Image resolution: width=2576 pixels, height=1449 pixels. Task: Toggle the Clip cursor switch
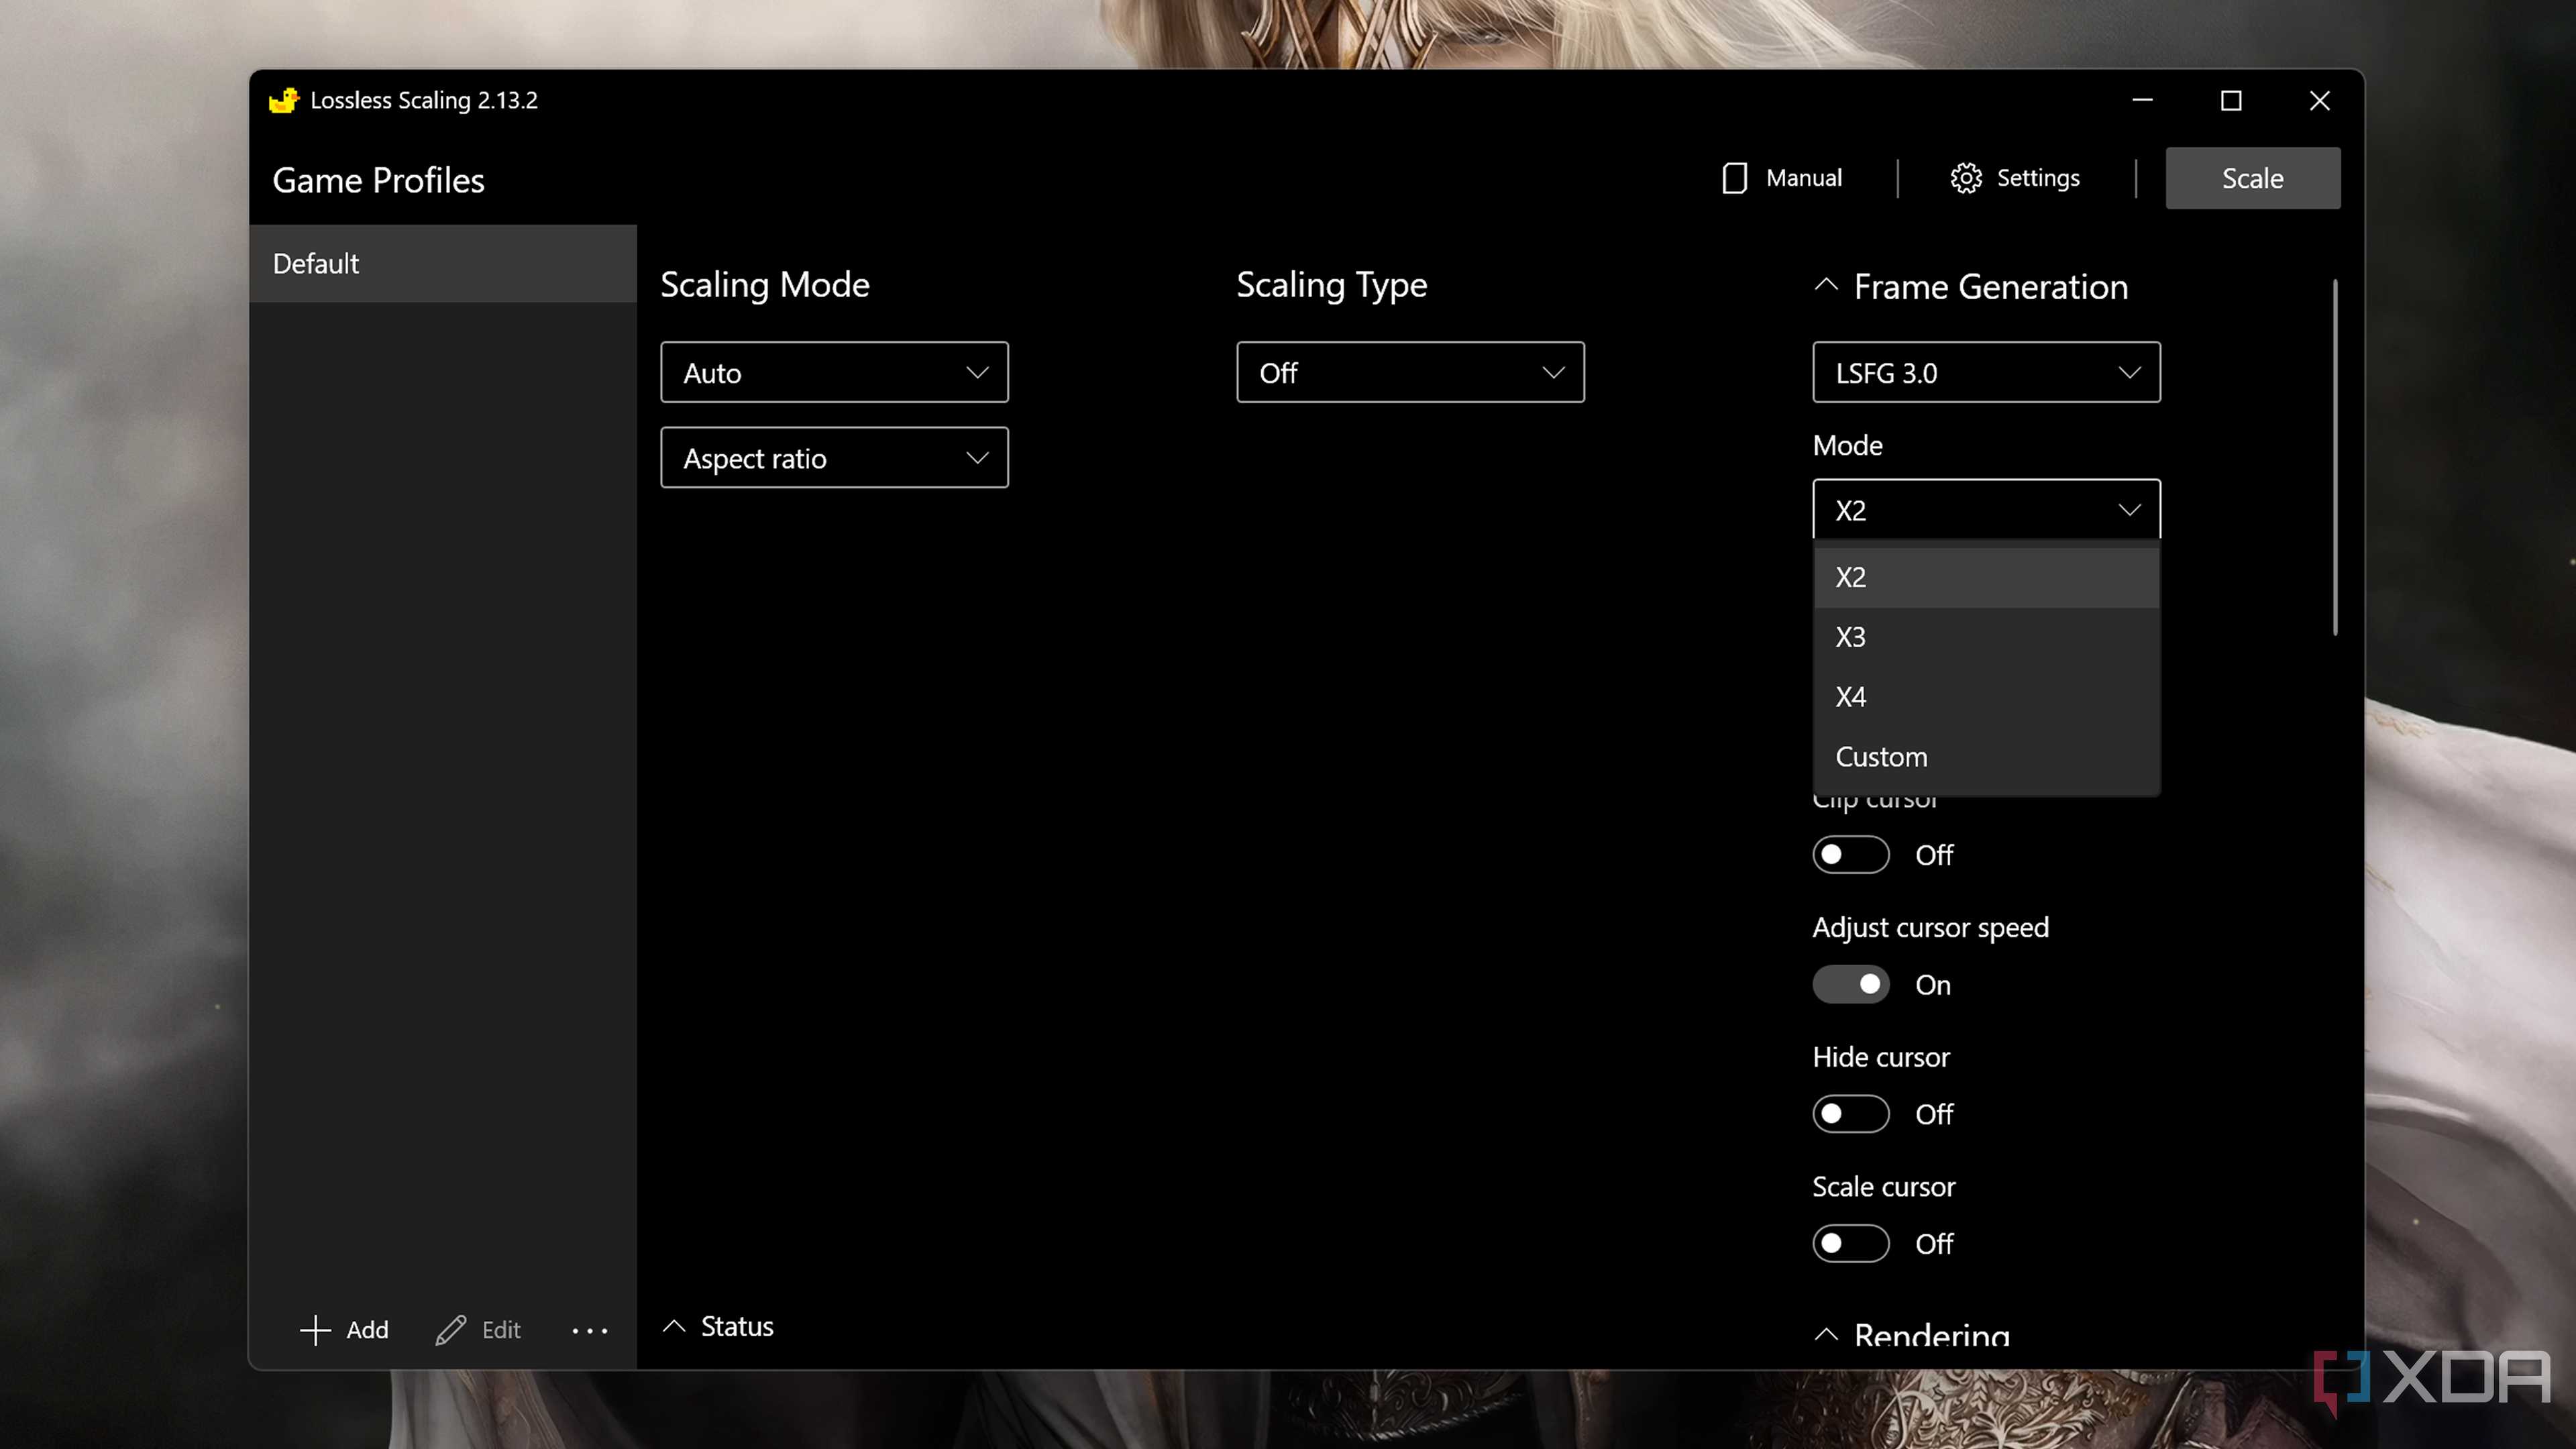(x=1851, y=855)
